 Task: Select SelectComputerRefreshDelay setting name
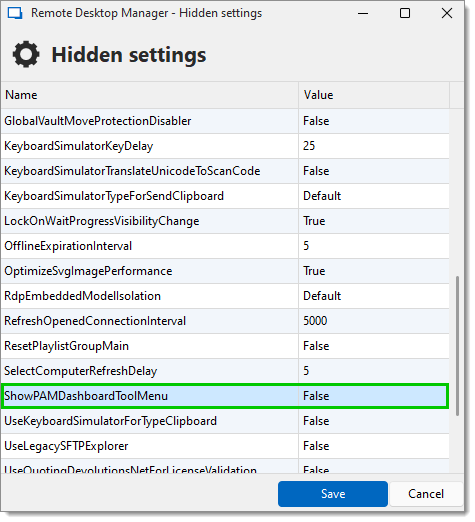tap(81, 372)
